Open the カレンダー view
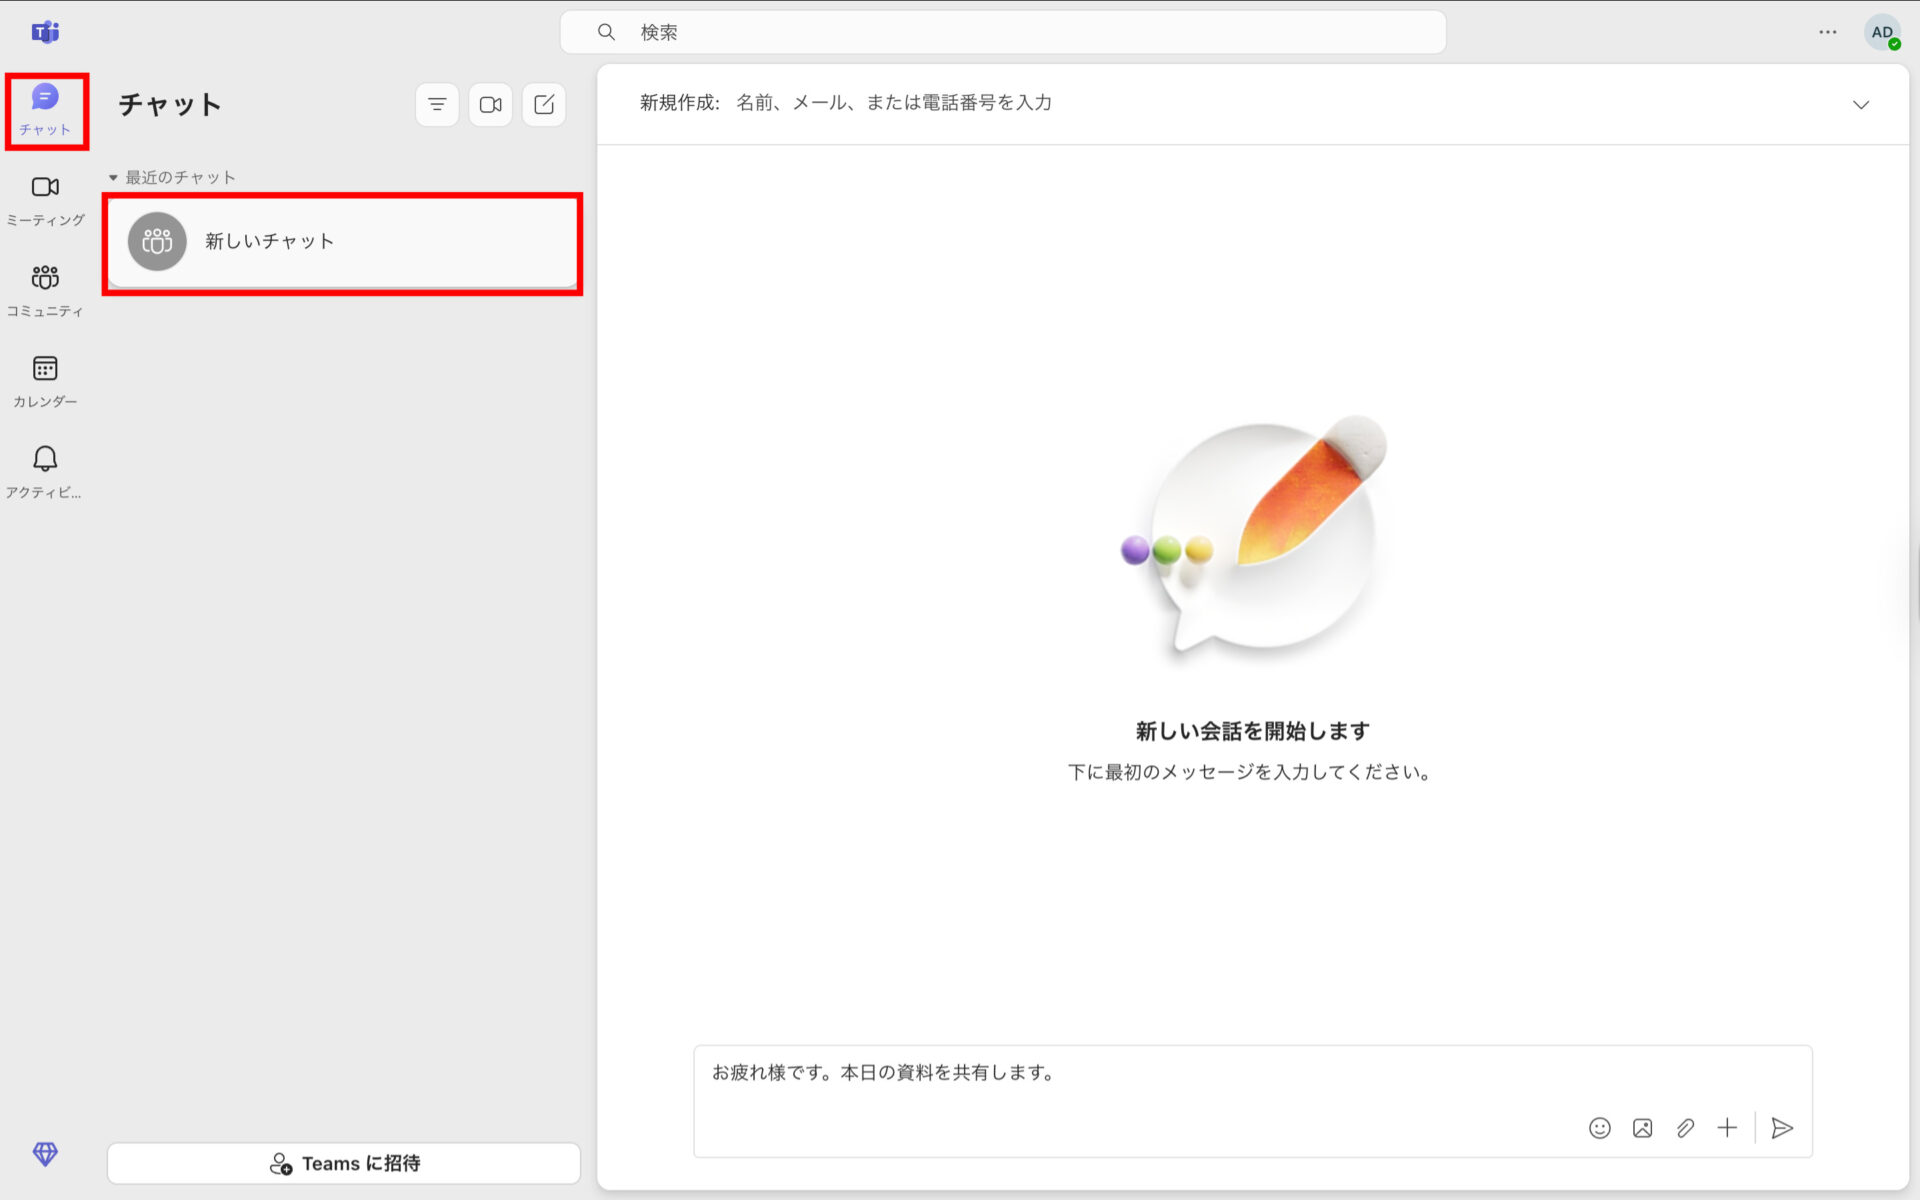This screenshot has width=1920, height=1200. coord(45,377)
